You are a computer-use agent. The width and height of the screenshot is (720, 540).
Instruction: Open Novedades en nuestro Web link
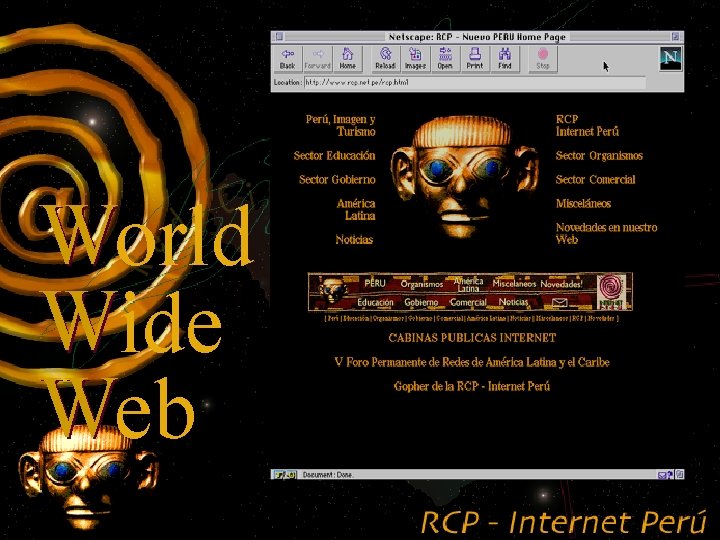click(x=606, y=233)
